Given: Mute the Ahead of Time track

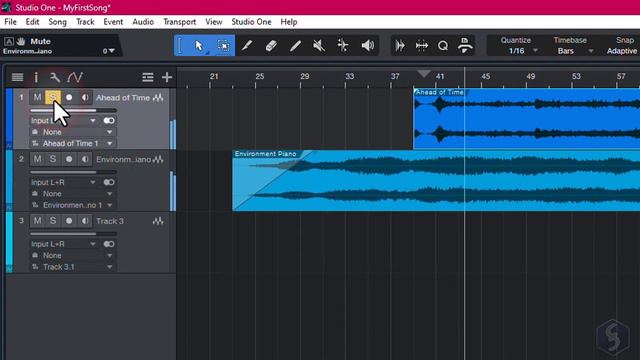Looking at the screenshot, I should pos(37,98).
